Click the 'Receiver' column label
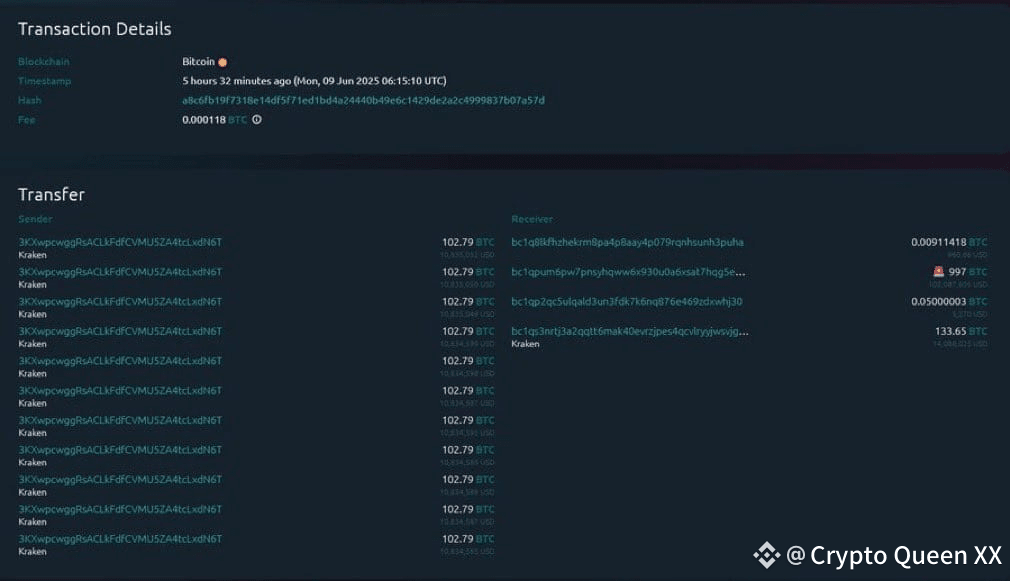Screen dimensions: 1010x581 coord(532,219)
